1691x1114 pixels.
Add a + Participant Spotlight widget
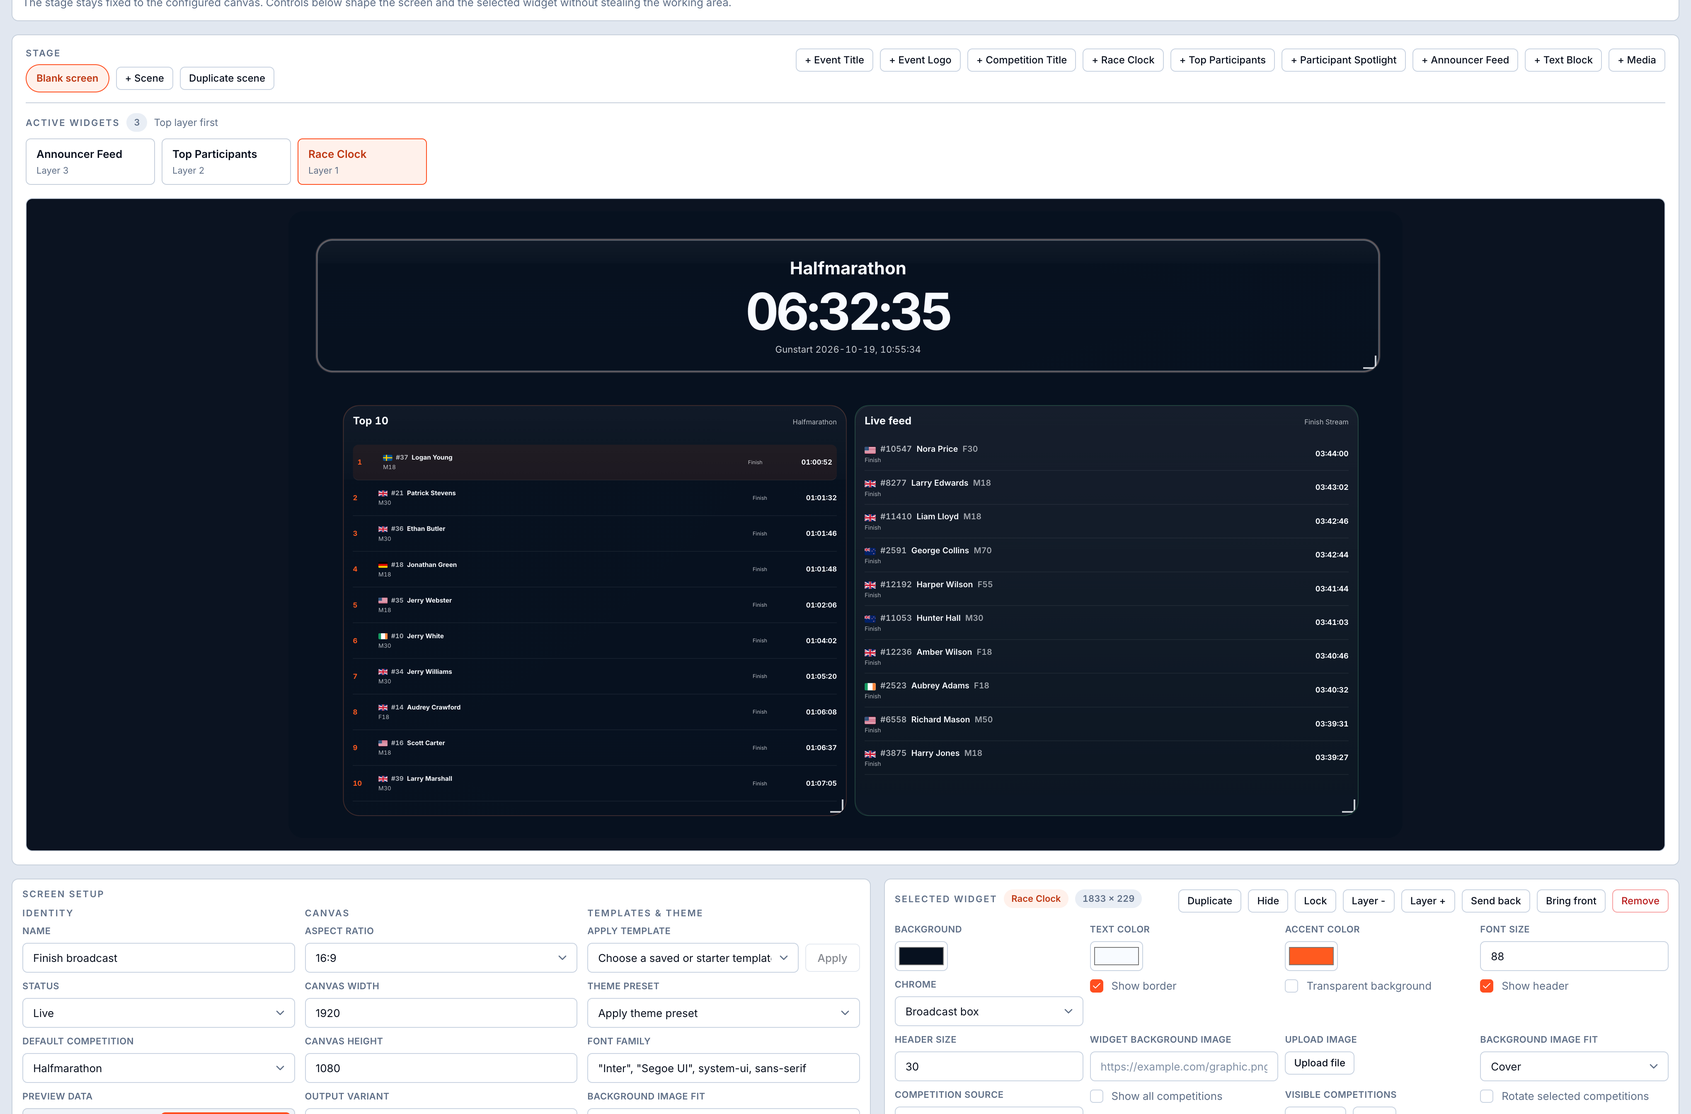click(x=1343, y=60)
